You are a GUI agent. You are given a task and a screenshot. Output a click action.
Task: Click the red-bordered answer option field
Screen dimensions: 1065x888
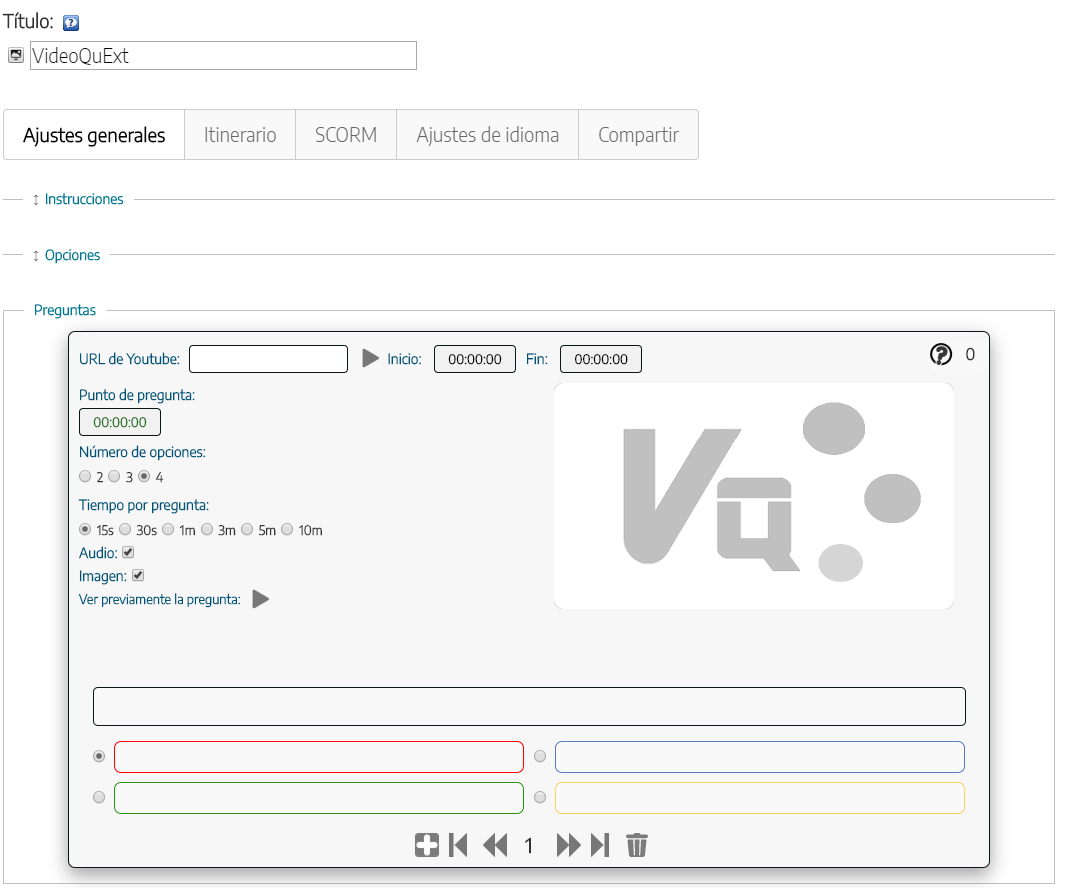pyautogui.click(x=318, y=757)
